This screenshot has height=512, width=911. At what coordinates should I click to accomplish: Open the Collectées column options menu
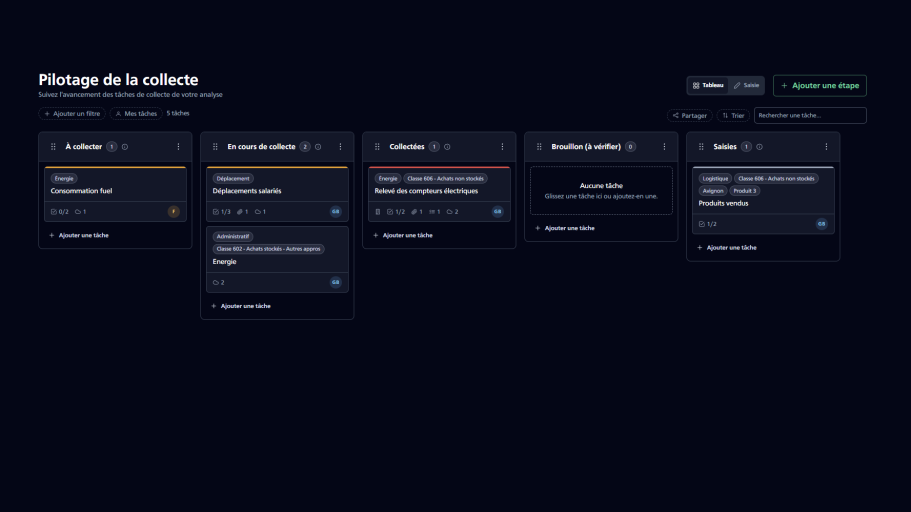[503, 147]
